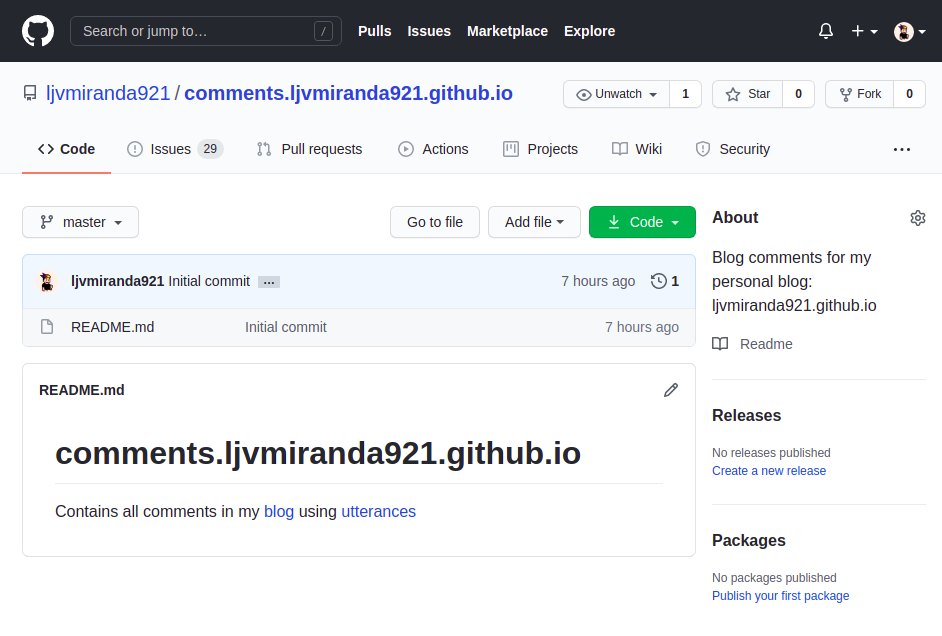Open the Pull requests tab
This screenshot has height=636, width=942.
309,149
